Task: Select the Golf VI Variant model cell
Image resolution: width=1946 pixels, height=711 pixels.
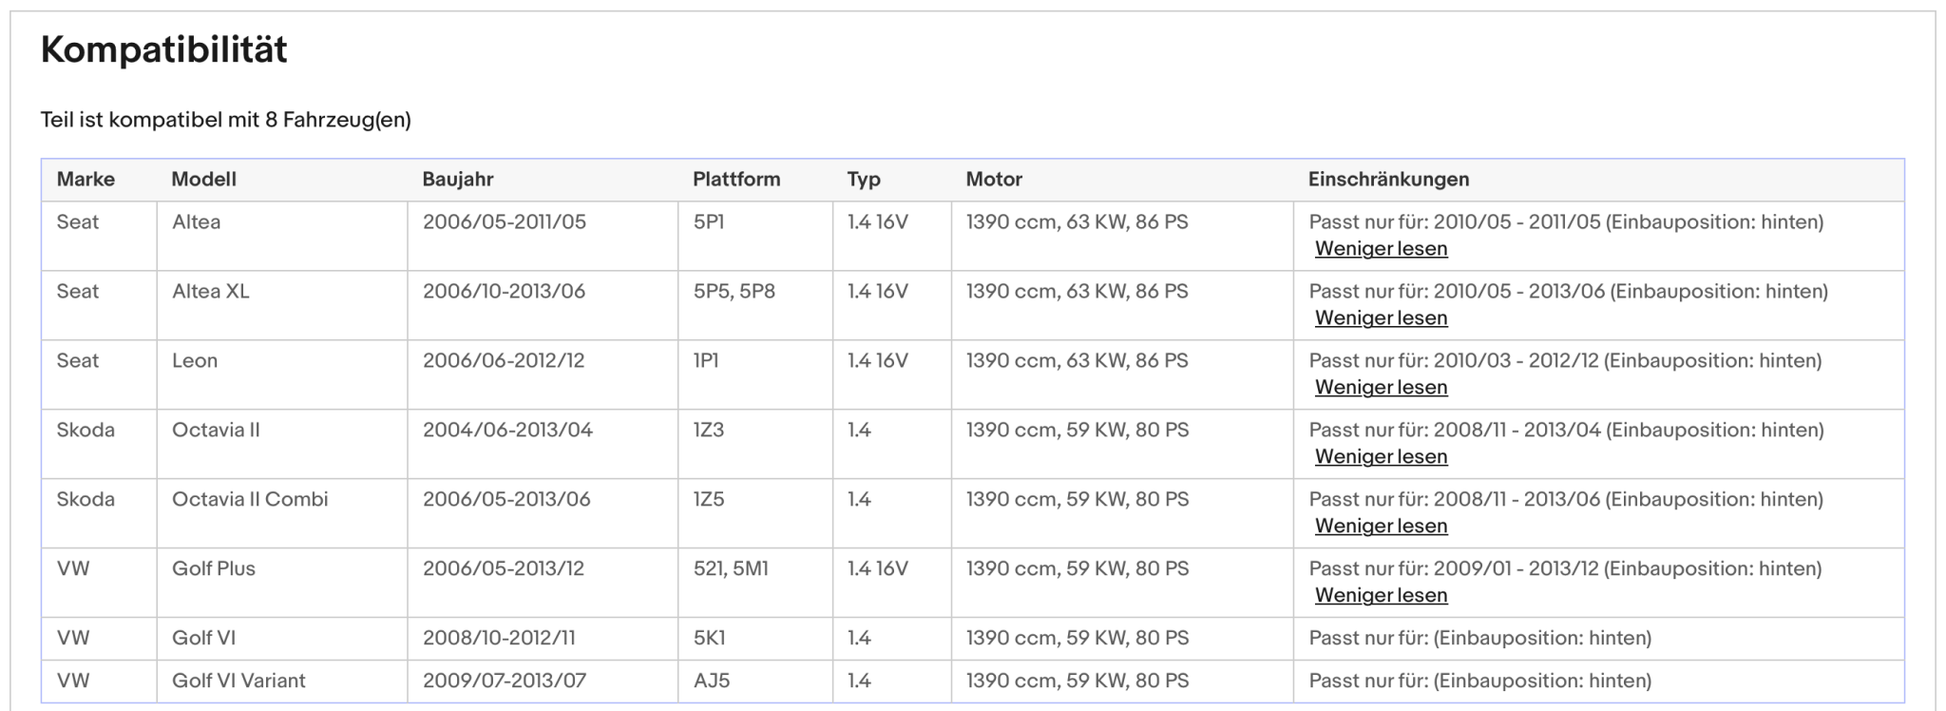Action: pos(239,681)
